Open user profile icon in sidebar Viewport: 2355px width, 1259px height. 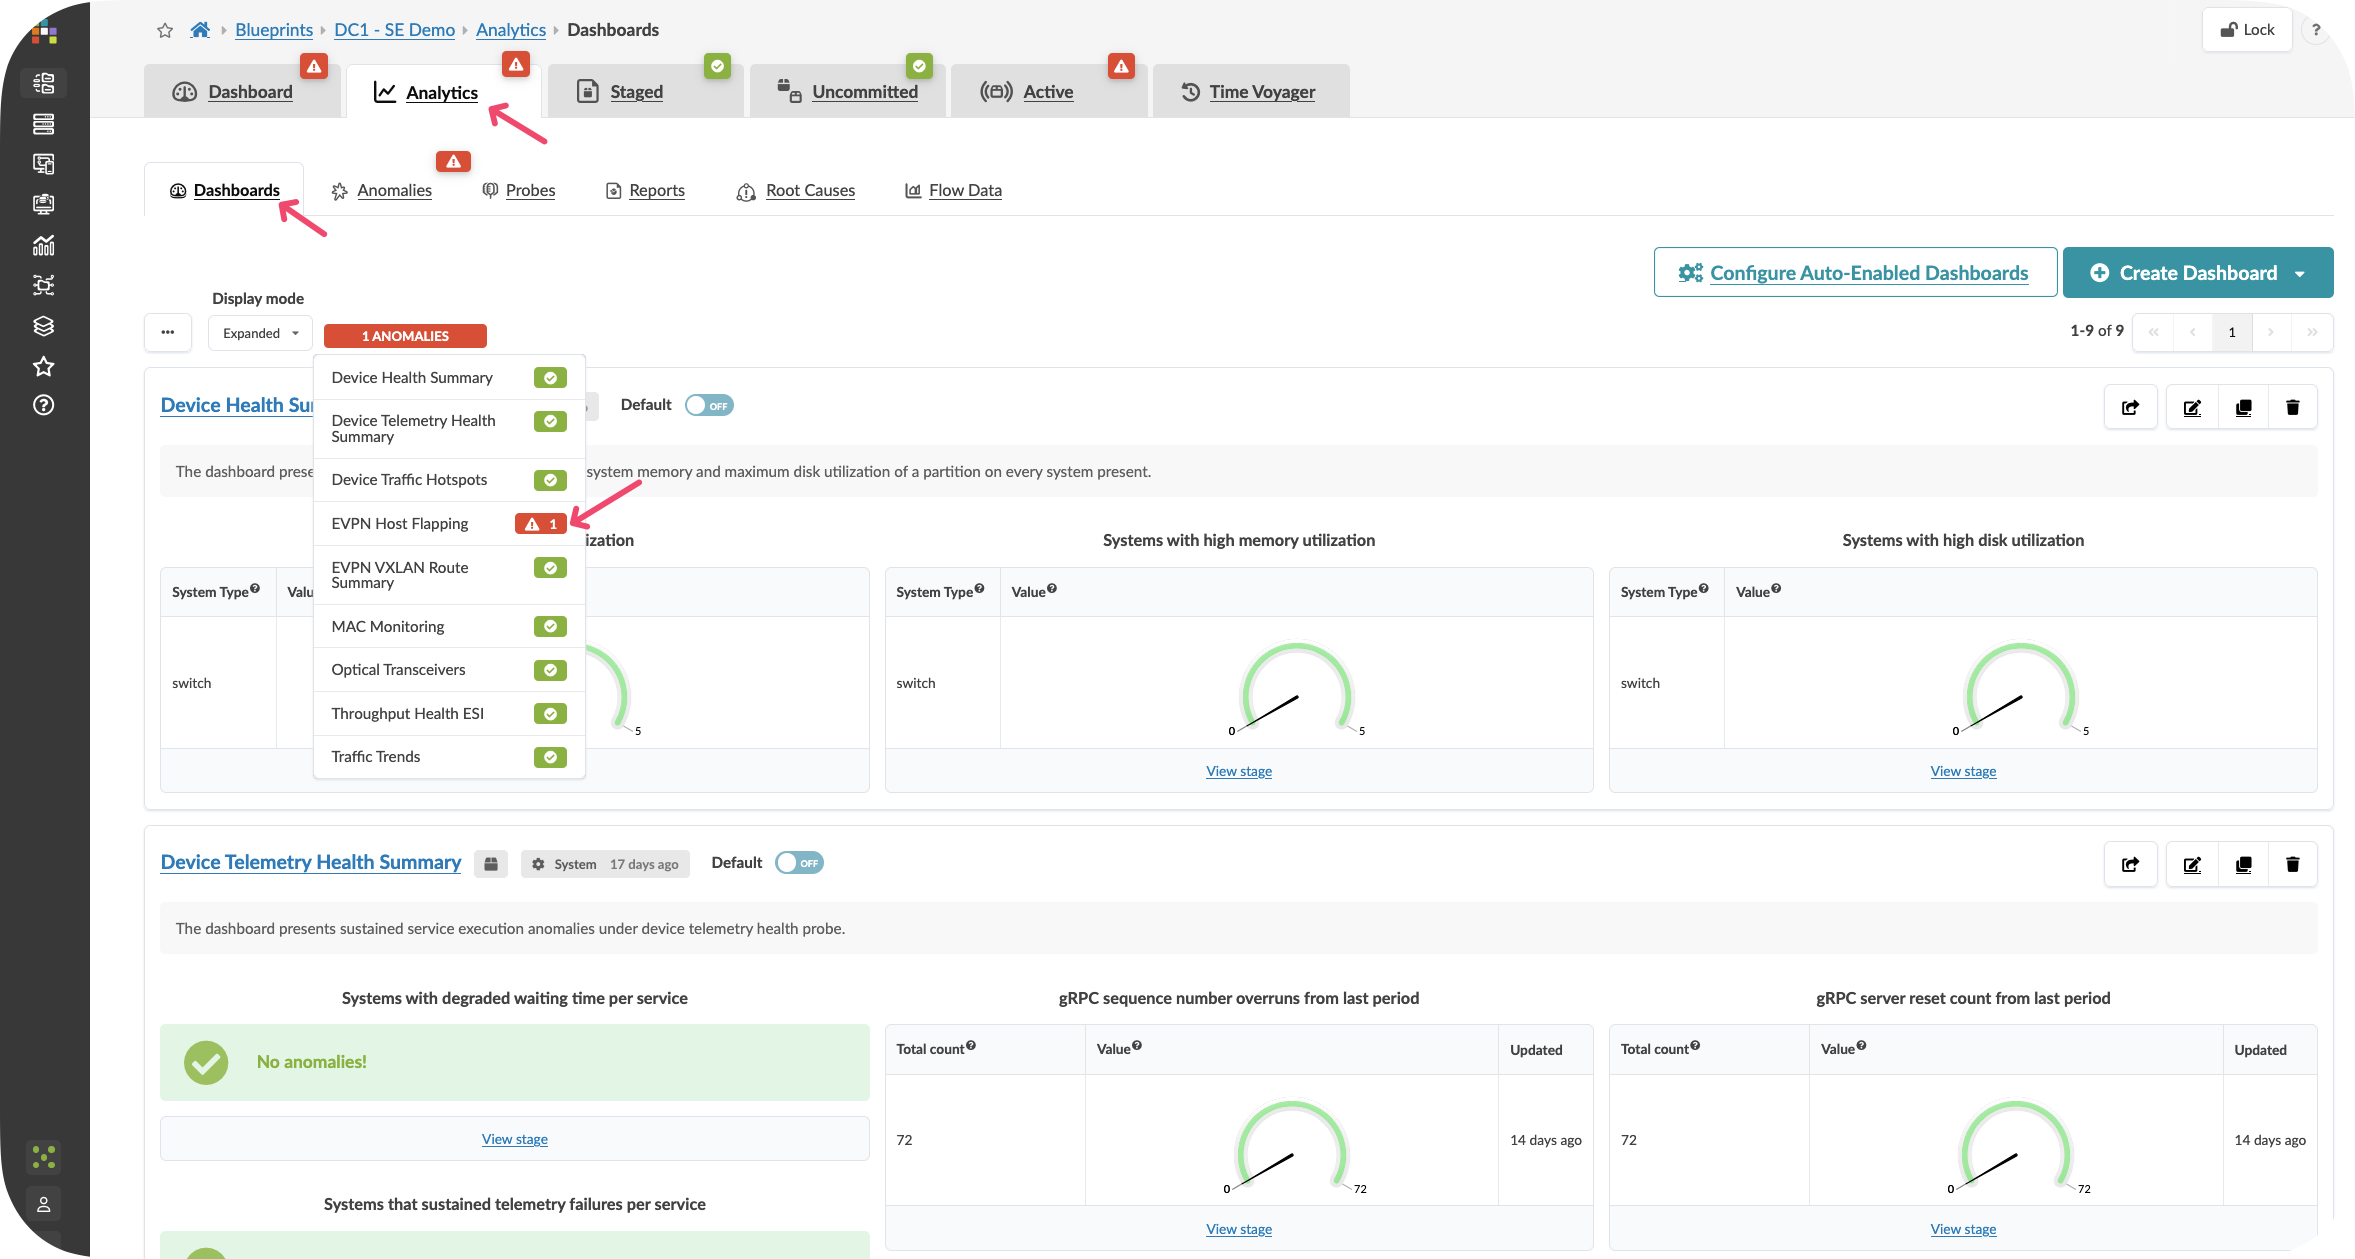(43, 1204)
